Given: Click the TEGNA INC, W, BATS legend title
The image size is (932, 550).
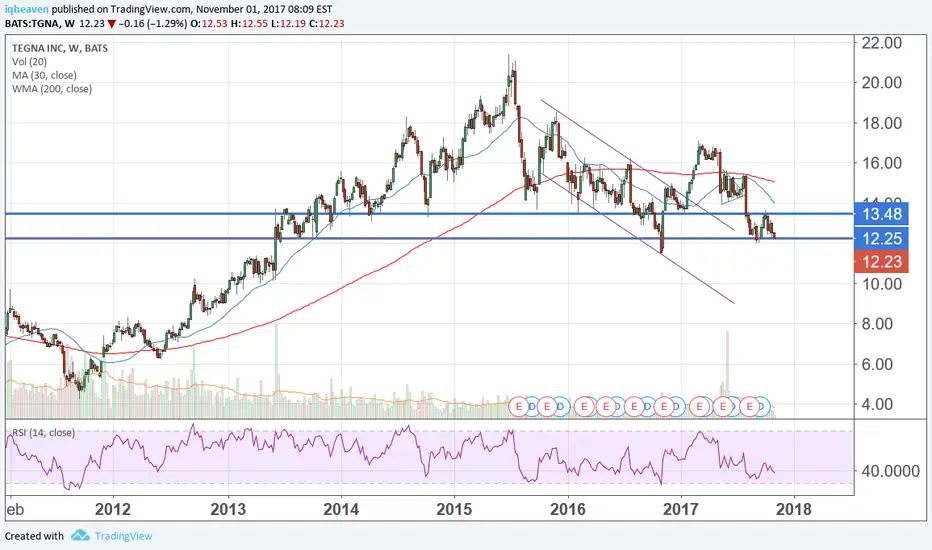Looking at the screenshot, I should (59, 48).
